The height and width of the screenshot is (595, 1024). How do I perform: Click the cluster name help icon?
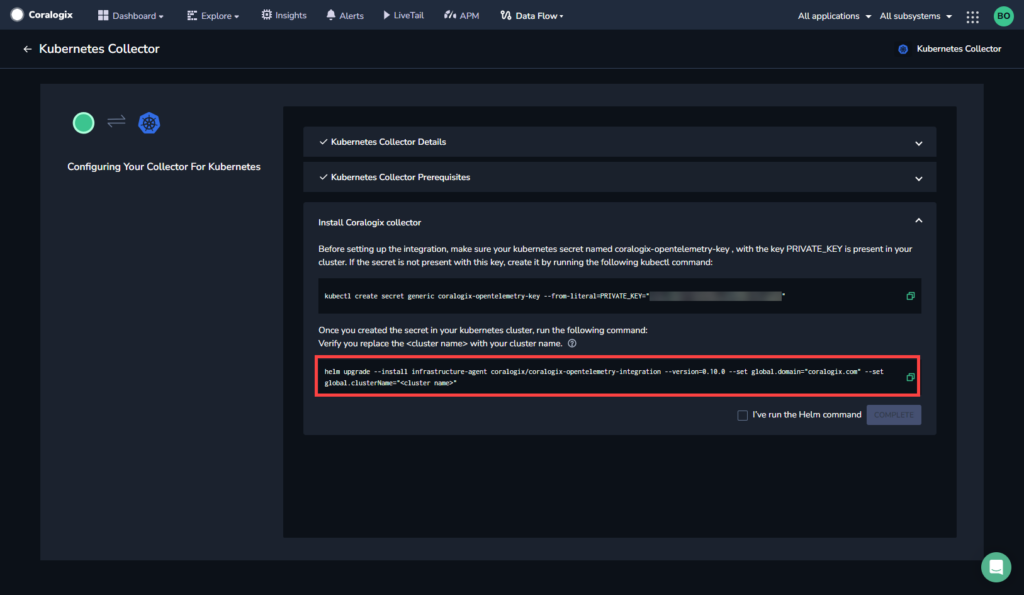572,344
